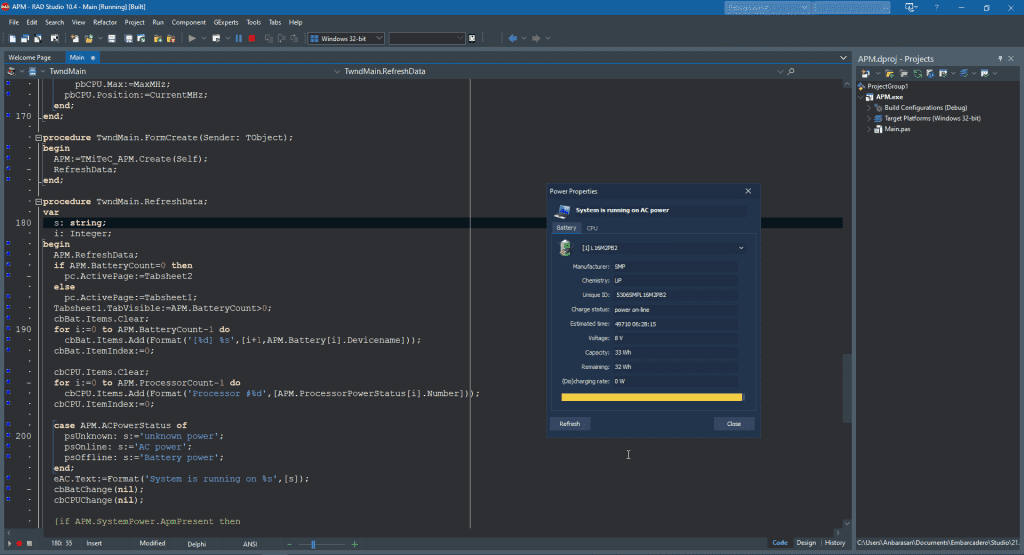The width and height of the screenshot is (1024, 555).
Task: Select Battery tab in Power Properties
Action: pyautogui.click(x=566, y=228)
